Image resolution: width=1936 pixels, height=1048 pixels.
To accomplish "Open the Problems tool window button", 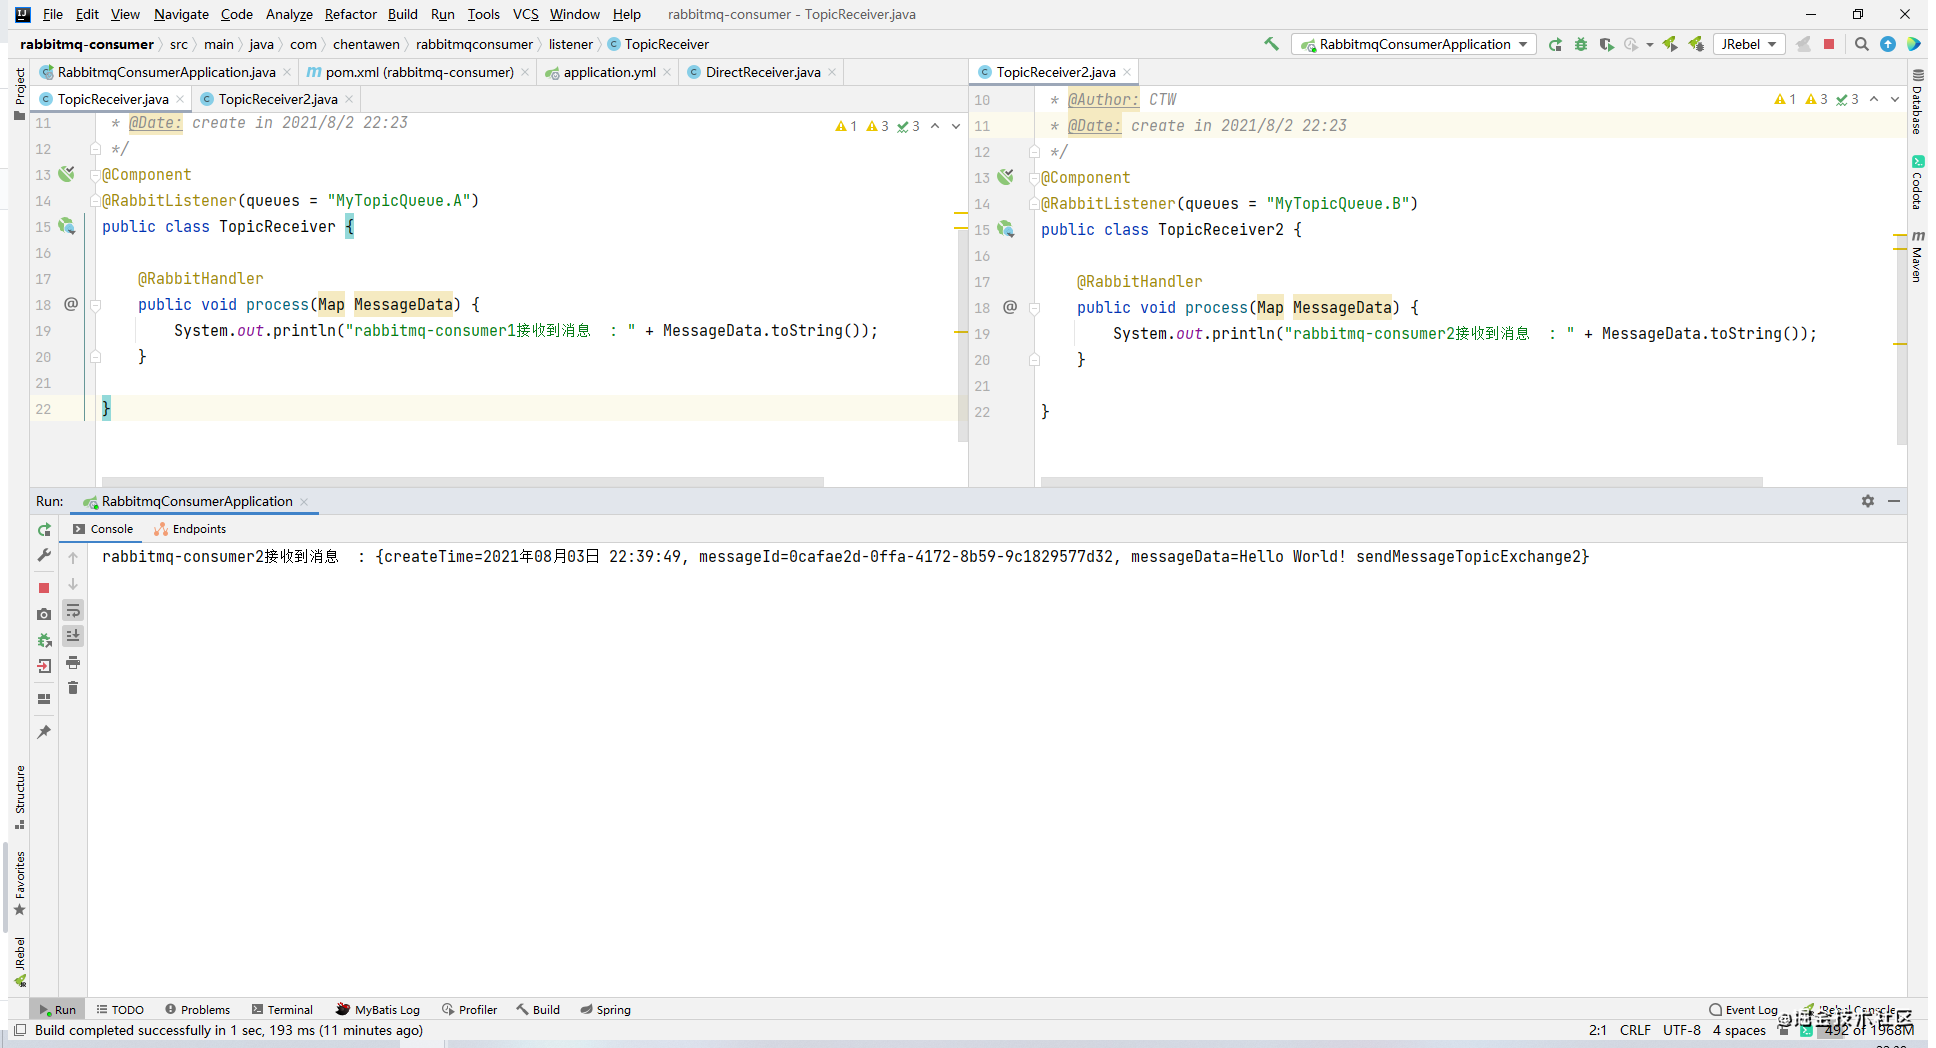I will (197, 1010).
